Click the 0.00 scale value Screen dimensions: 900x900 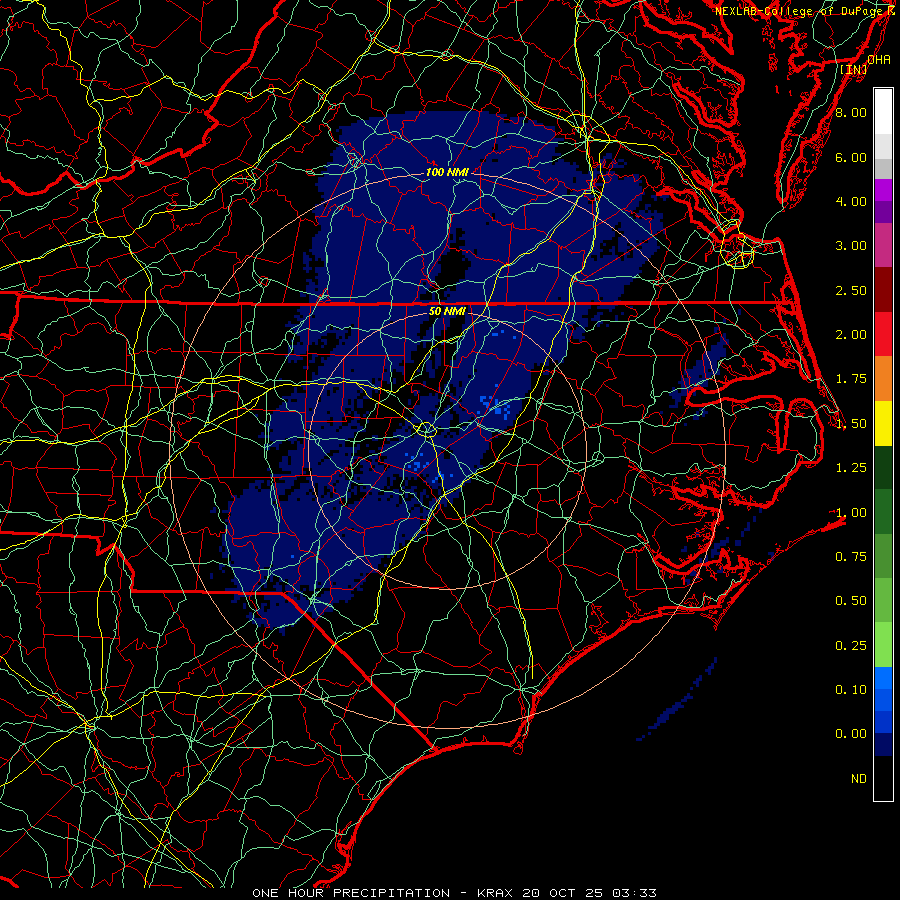click(x=851, y=734)
